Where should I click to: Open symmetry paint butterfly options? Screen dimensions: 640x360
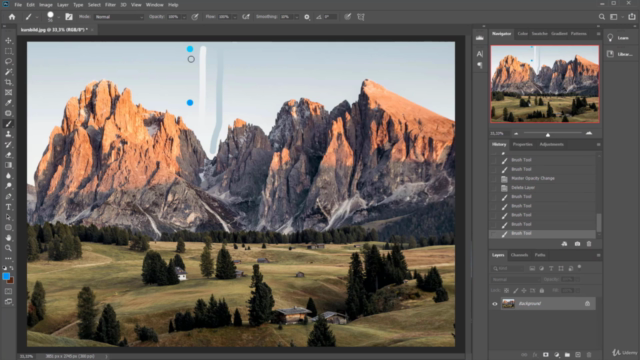click(x=361, y=17)
